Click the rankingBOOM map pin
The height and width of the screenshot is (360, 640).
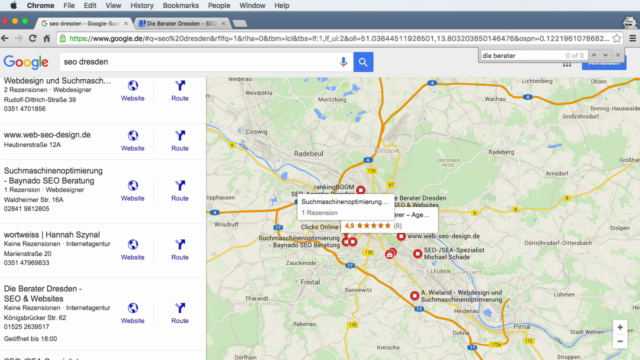point(360,190)
